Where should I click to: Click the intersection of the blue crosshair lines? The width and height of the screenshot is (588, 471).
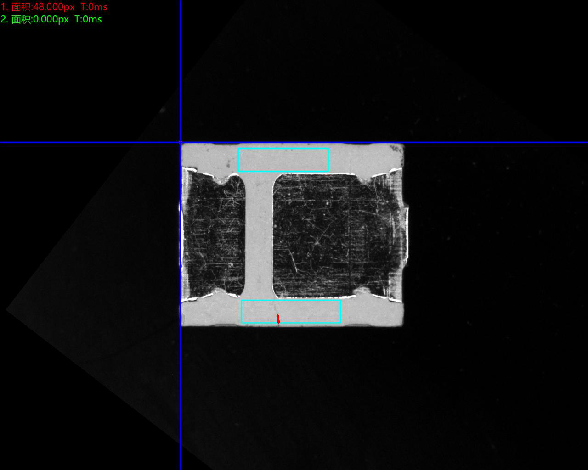181,142
